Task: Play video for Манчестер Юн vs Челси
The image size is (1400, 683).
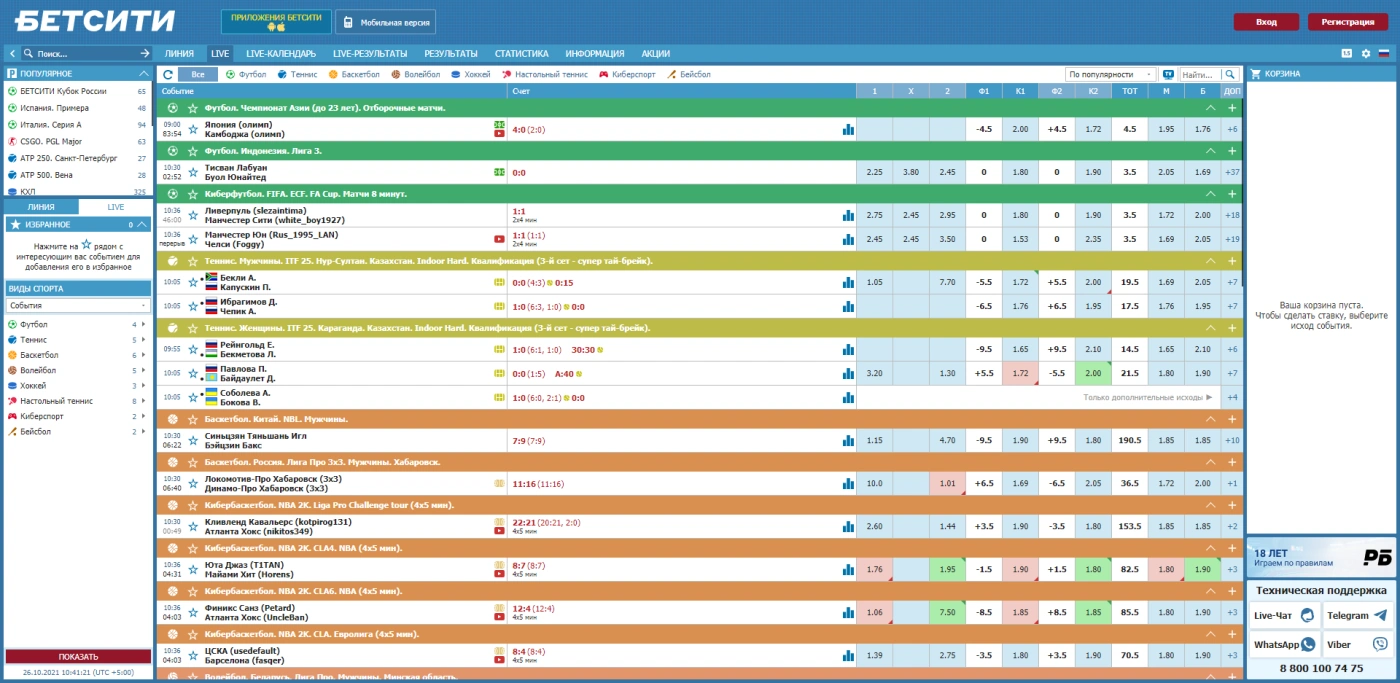Action: pos(499,239)
